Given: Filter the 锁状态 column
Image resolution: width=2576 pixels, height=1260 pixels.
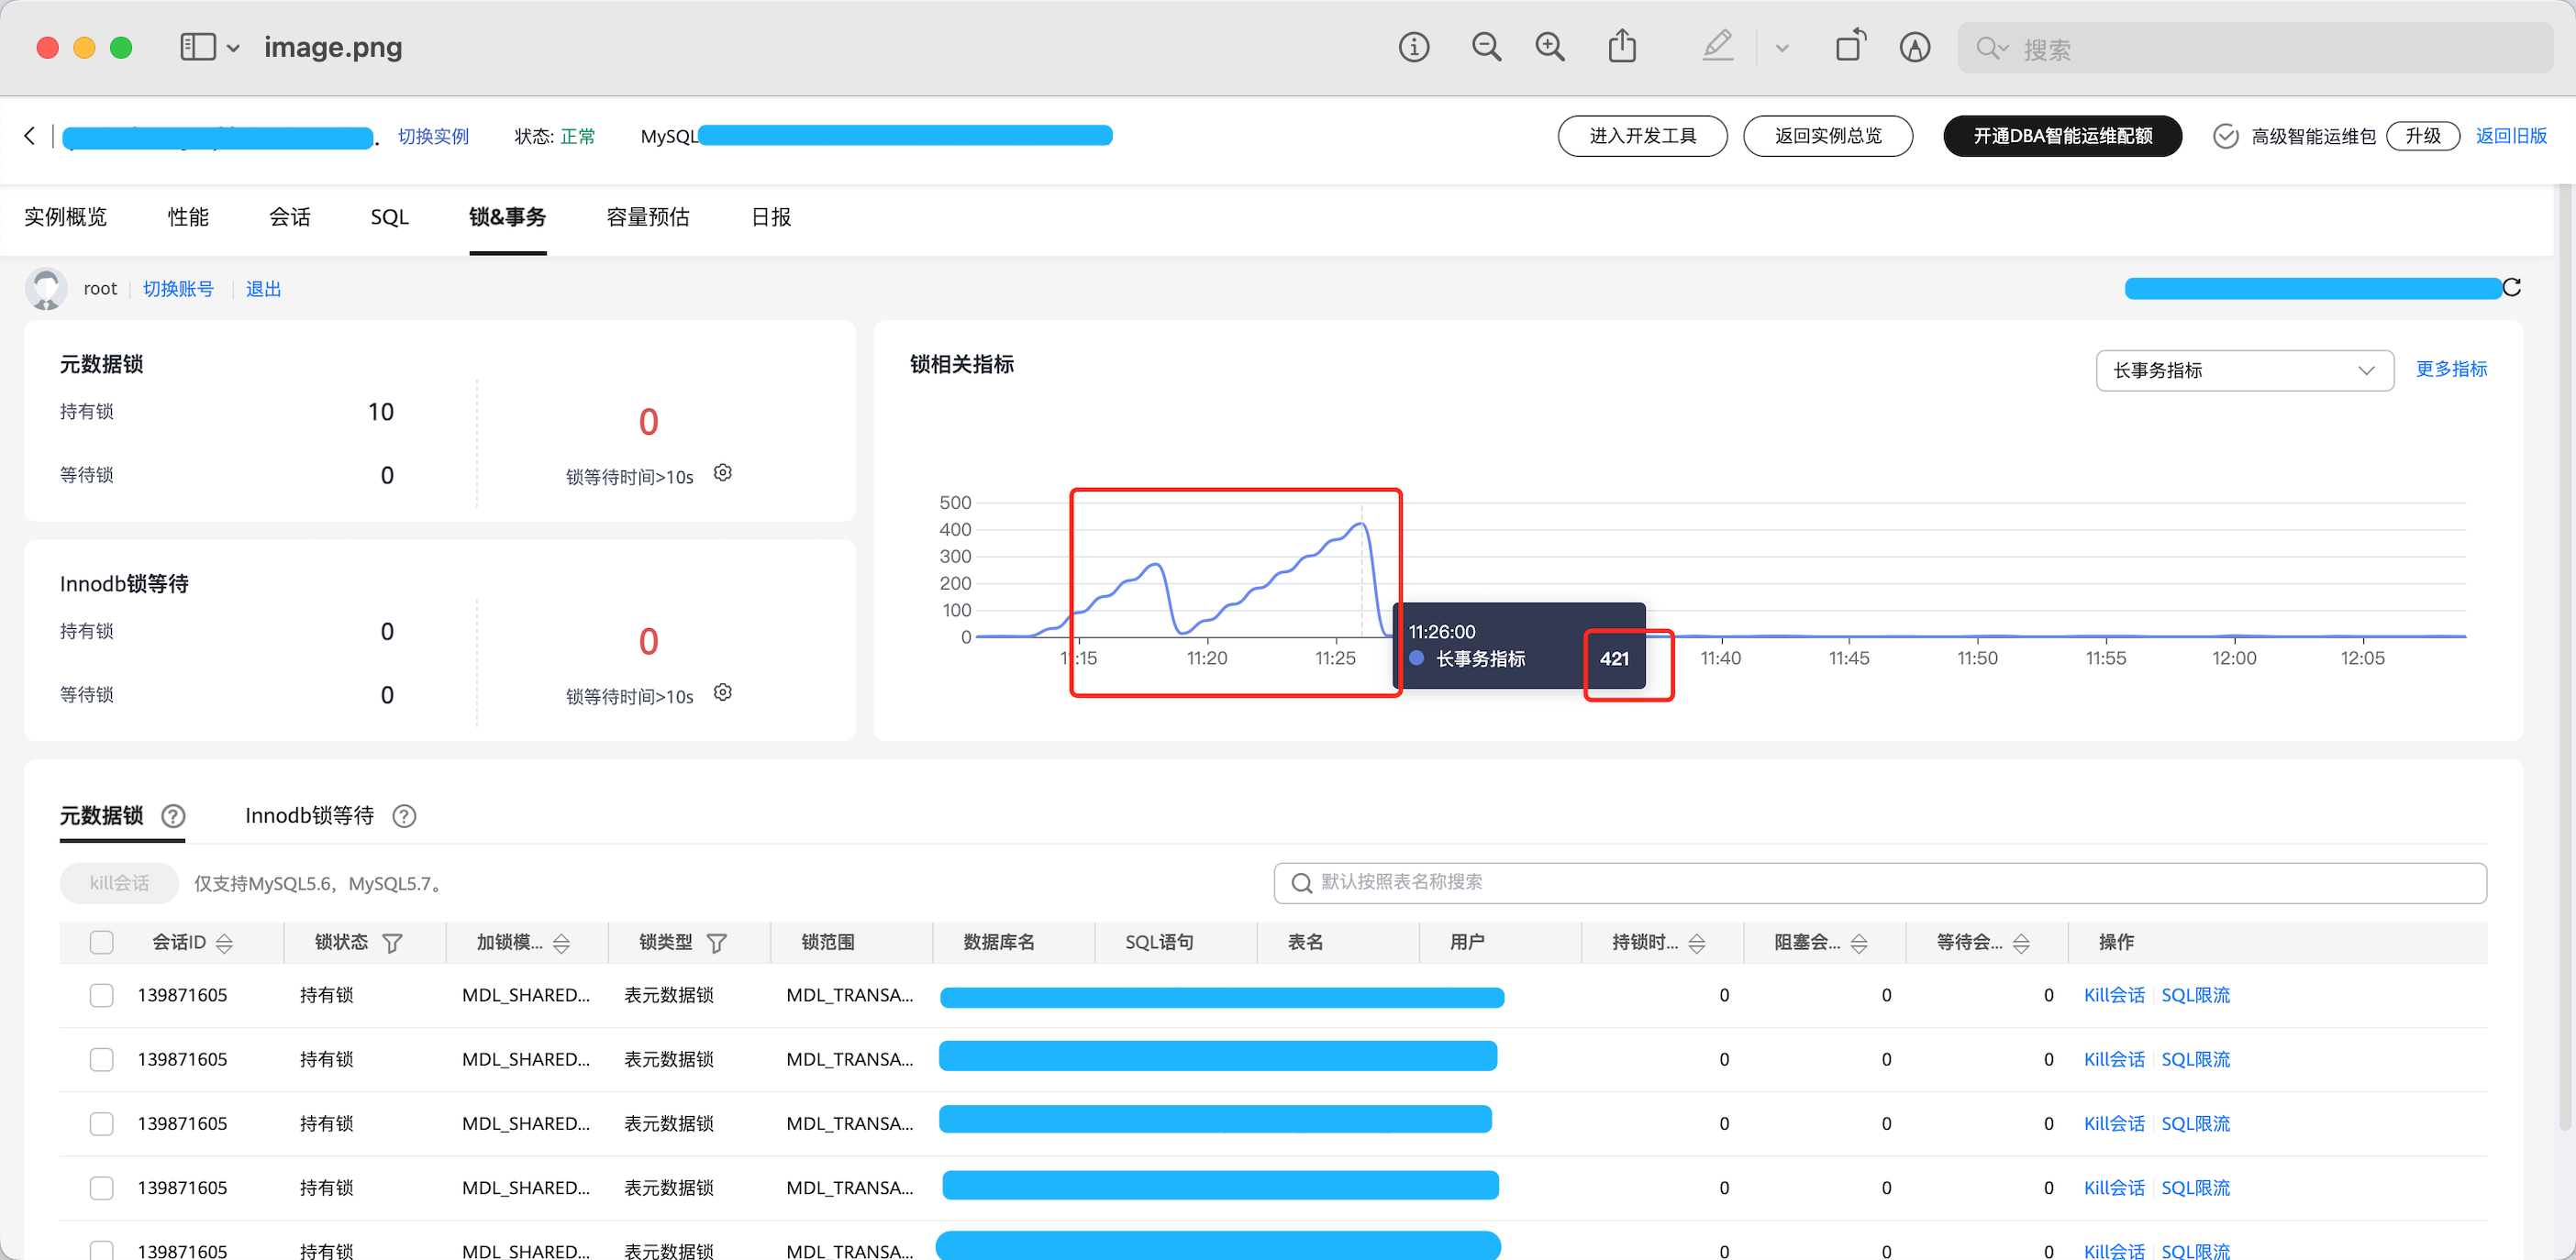Looking at the screenshot, I should point(393,943).
